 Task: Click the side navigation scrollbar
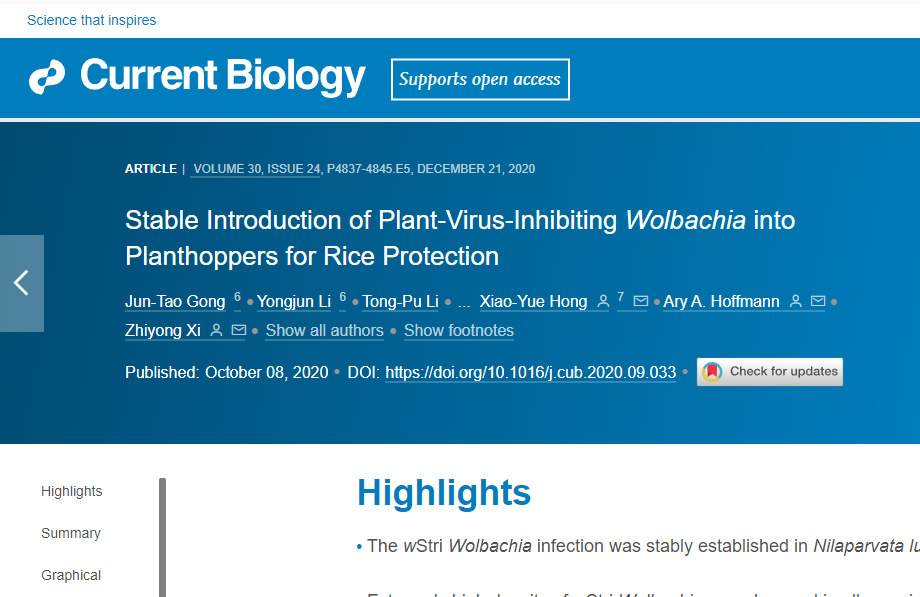pyautogui.click(x=163, y=537)
